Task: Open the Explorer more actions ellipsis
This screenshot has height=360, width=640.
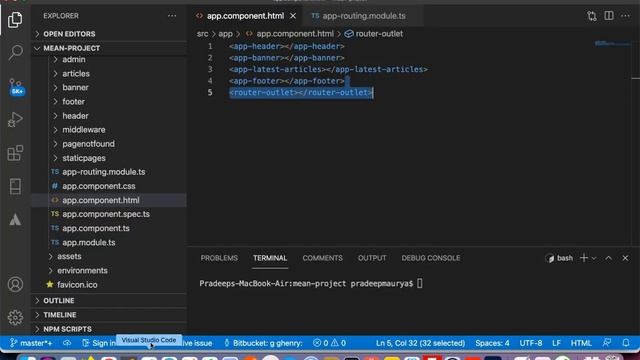Action: point(172,16)
